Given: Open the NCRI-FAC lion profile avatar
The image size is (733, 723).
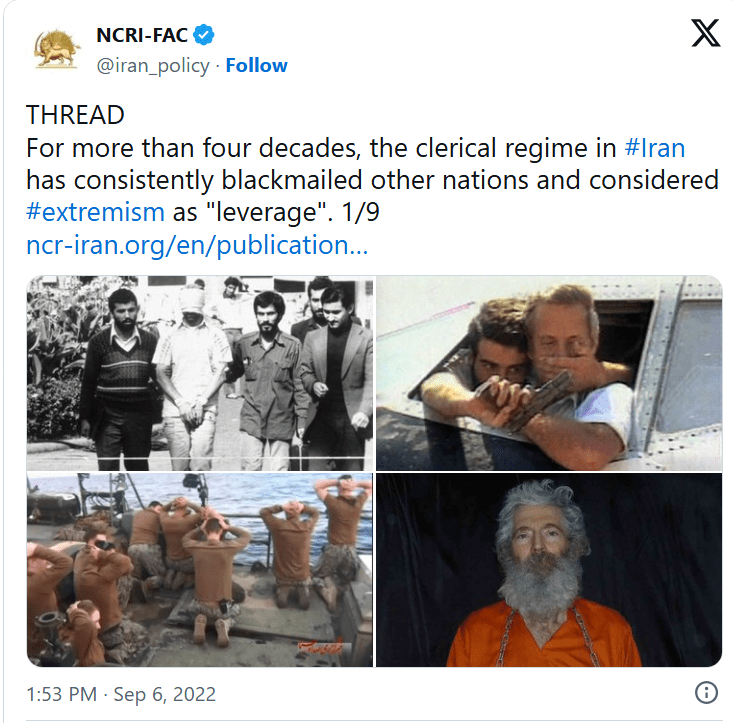Looking at the screenshot, I should point(57,50).
